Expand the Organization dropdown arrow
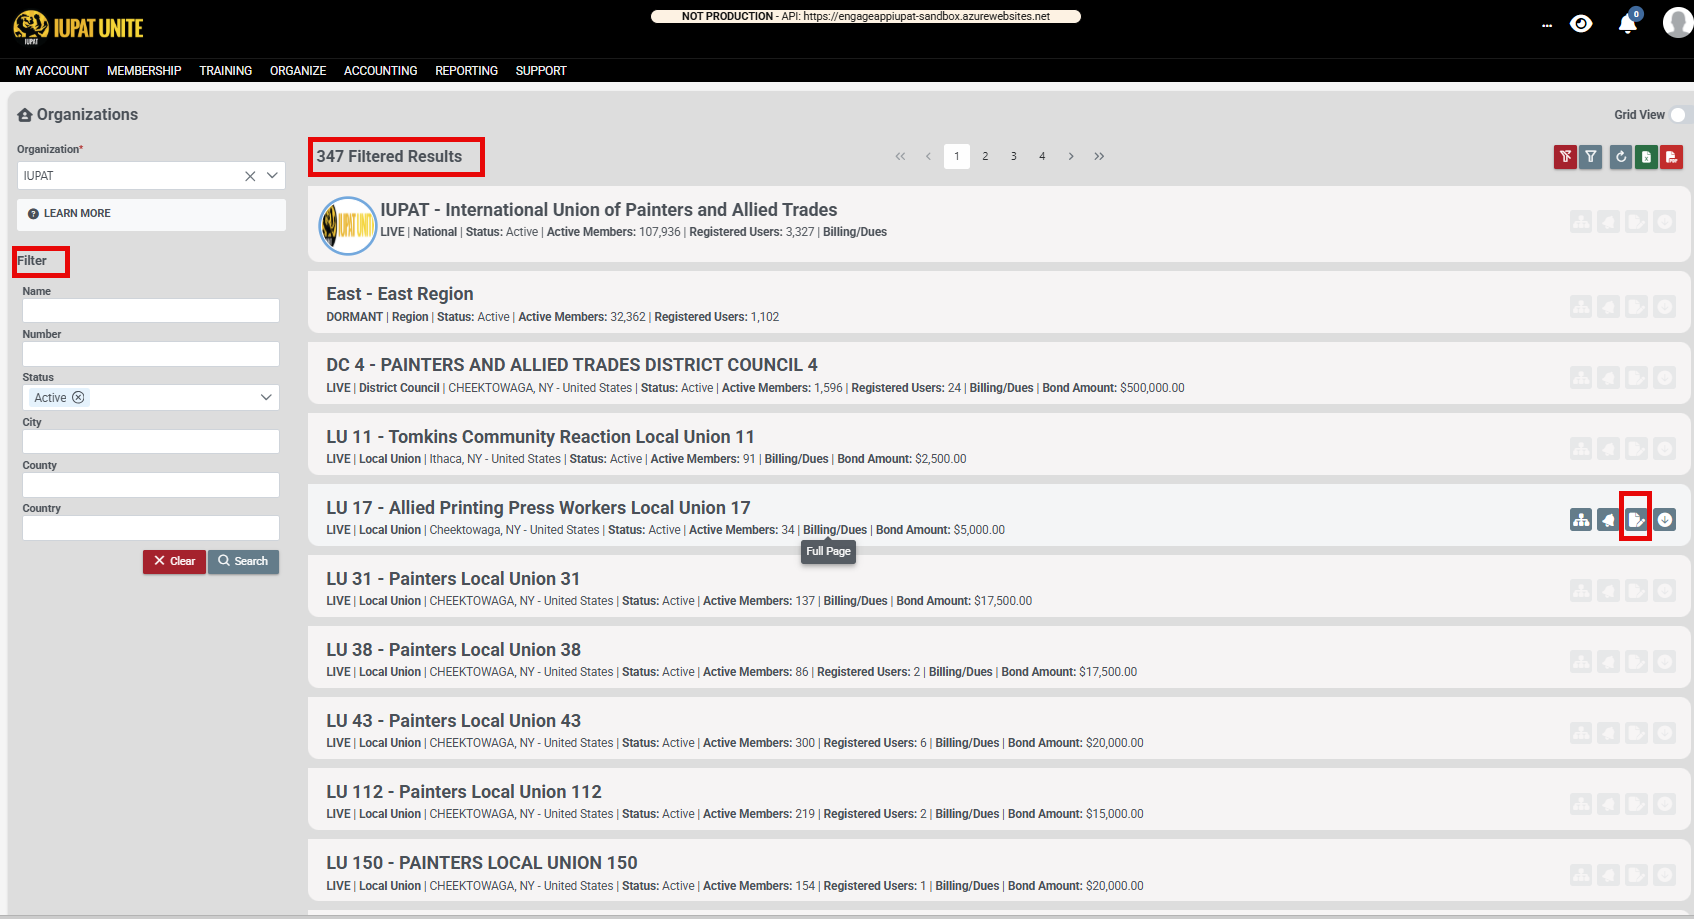1694x919 pixels. 272,176
